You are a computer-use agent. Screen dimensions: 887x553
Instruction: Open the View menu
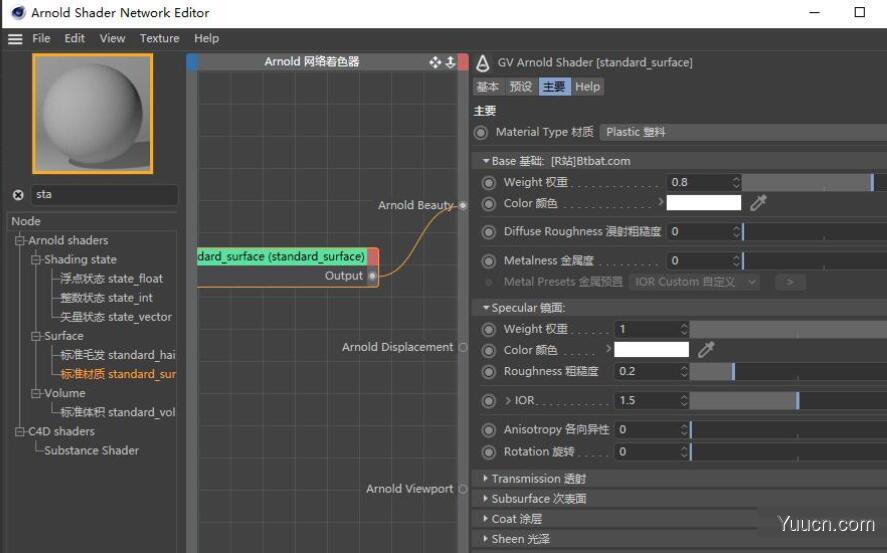(112, 38)
